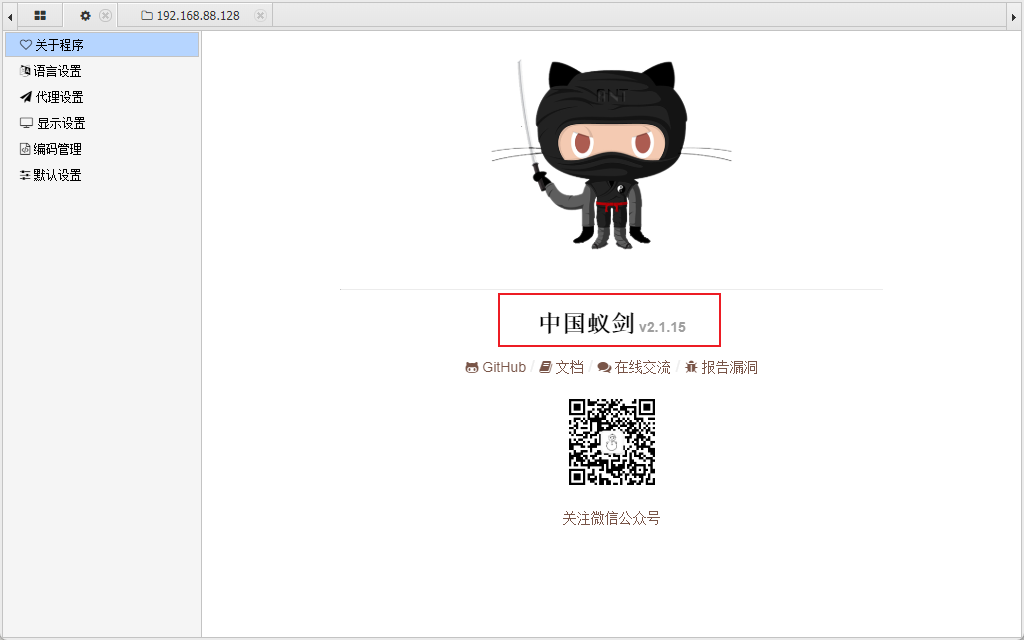Open the 在线交流 online chat link

pos(633,368)
